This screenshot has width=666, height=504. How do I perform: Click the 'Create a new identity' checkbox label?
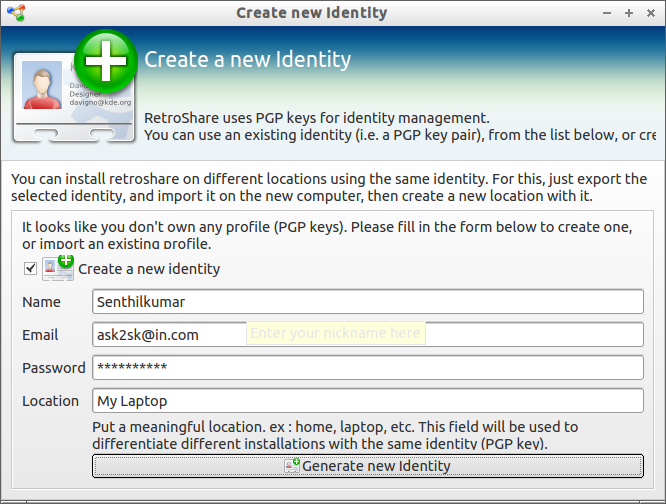point(149,269)
